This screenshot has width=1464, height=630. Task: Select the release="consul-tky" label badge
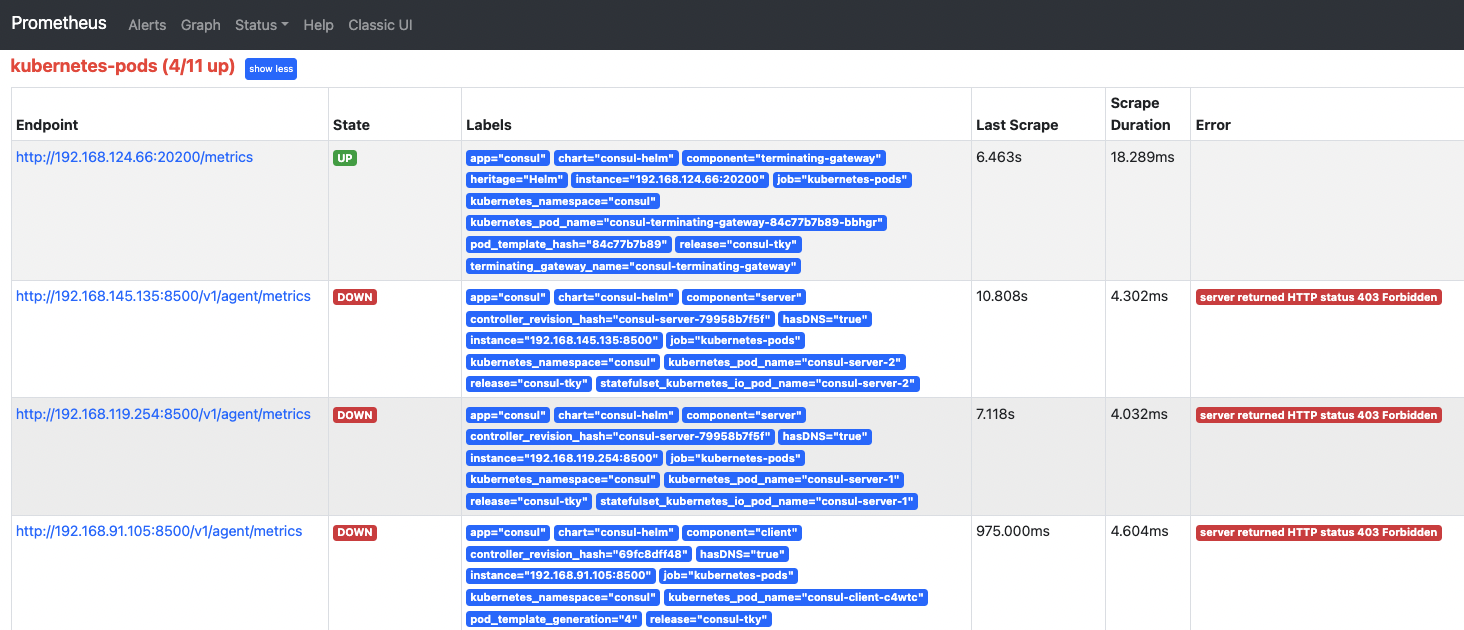[738, 243]
